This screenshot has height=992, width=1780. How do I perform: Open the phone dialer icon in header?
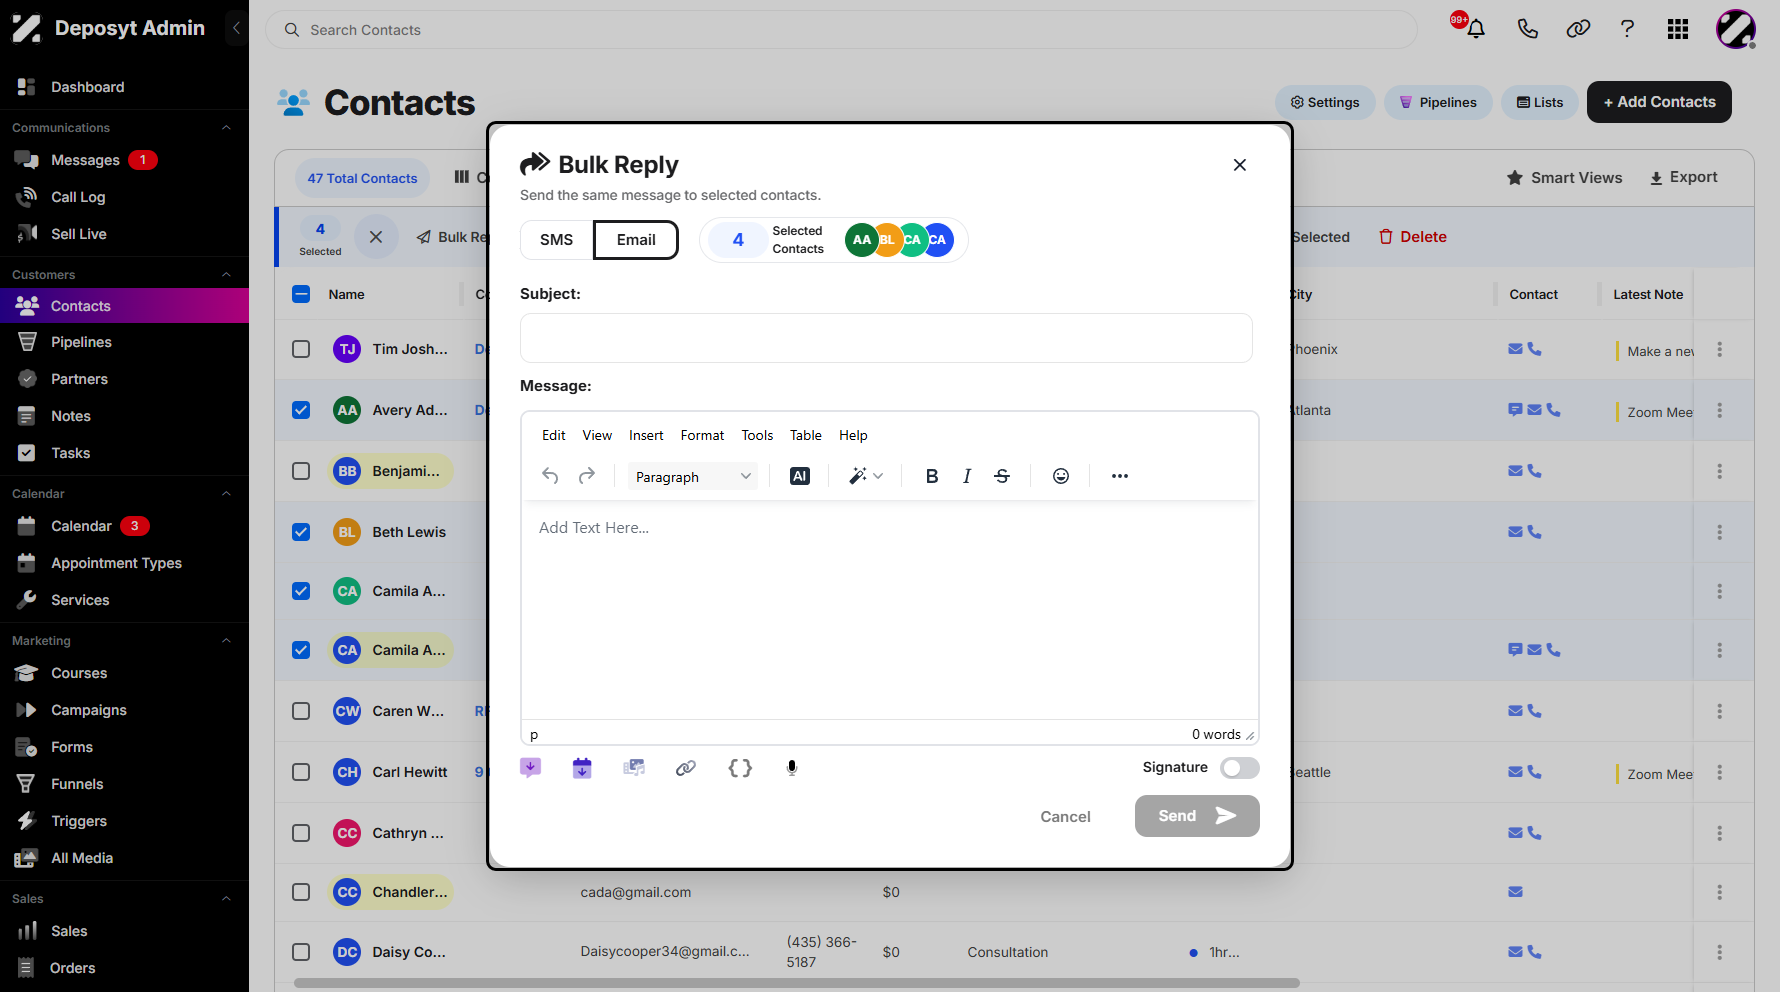(1527, 29)
